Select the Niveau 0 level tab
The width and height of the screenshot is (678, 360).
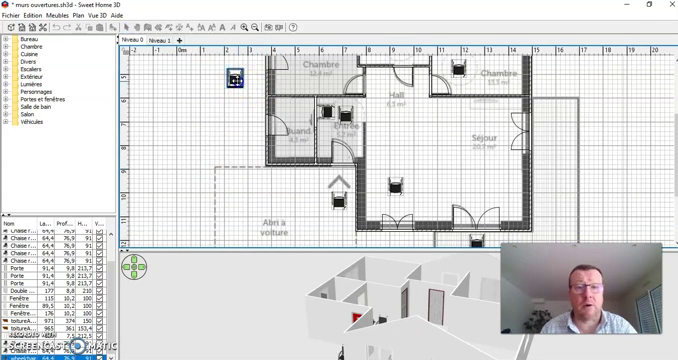click(x=132, y=40)
